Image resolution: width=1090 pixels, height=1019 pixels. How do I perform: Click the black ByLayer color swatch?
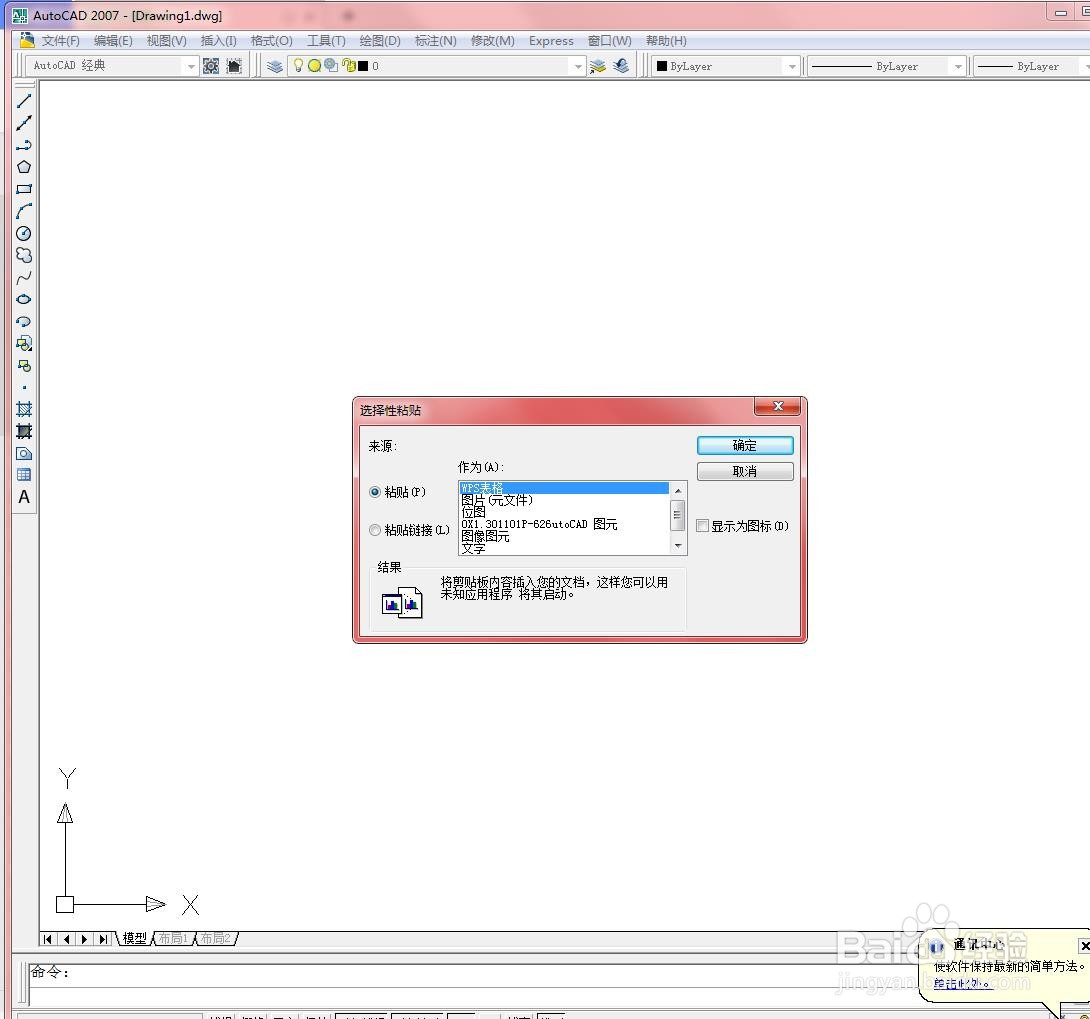(x=662, y=66)
